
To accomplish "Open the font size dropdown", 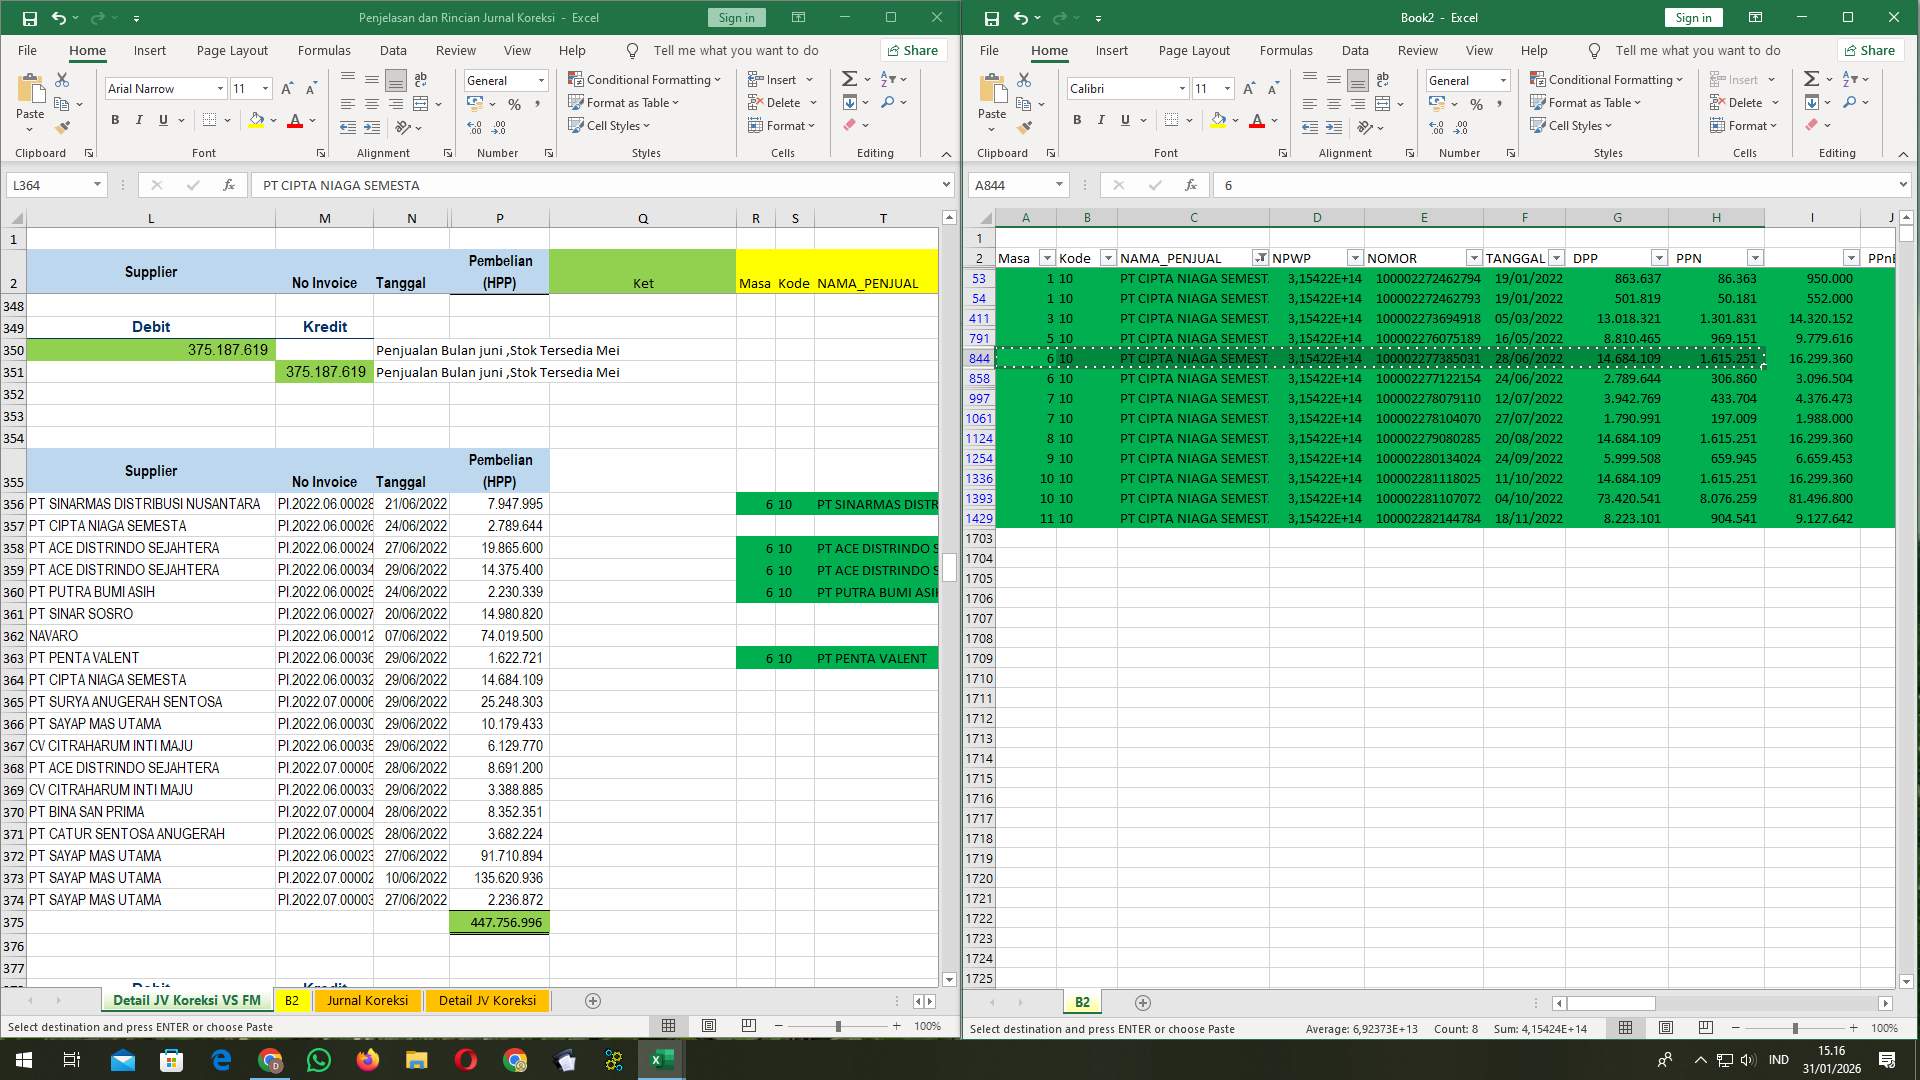I will [x=265, y=88].
